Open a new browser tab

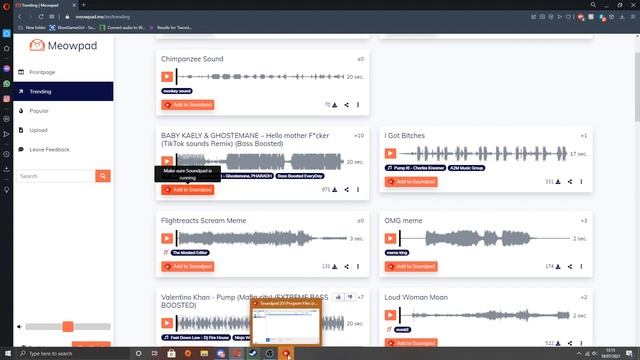point(84,5)
